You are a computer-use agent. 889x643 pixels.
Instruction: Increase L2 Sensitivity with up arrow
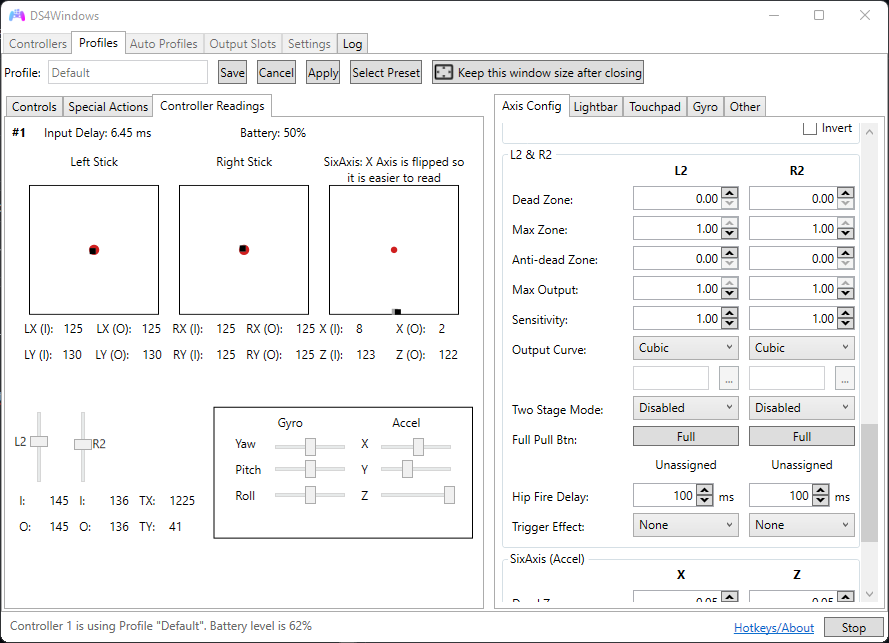coord(730,314)
